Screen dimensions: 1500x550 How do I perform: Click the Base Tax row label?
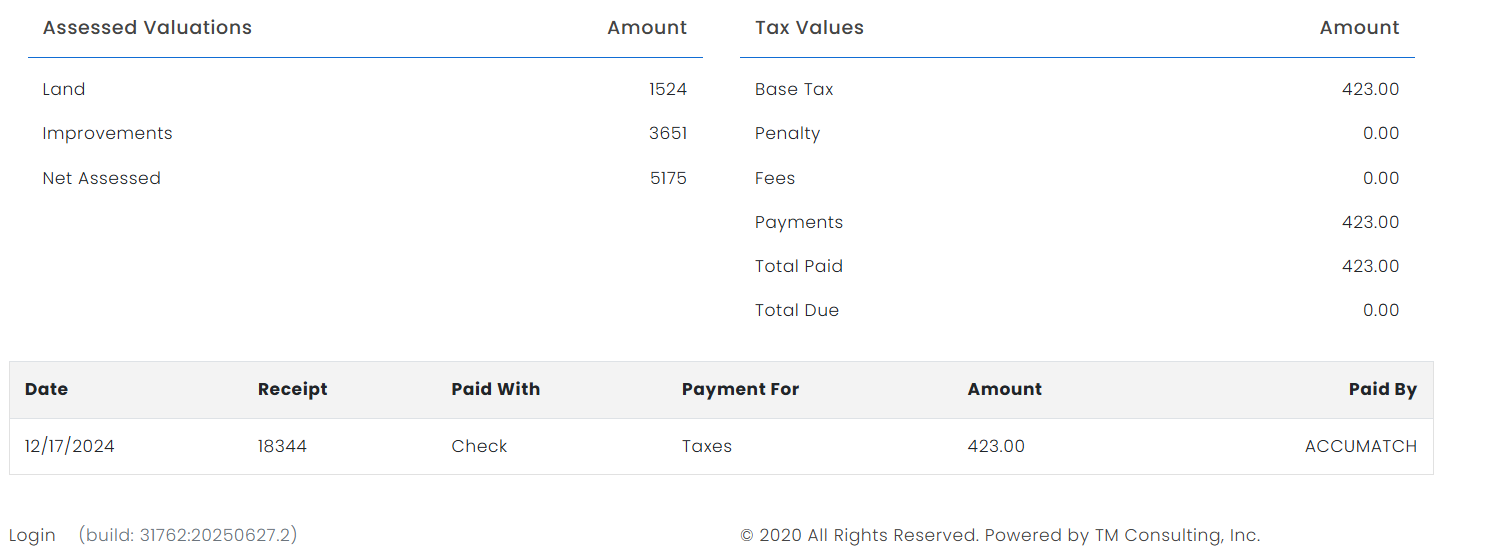coord(794,89)
